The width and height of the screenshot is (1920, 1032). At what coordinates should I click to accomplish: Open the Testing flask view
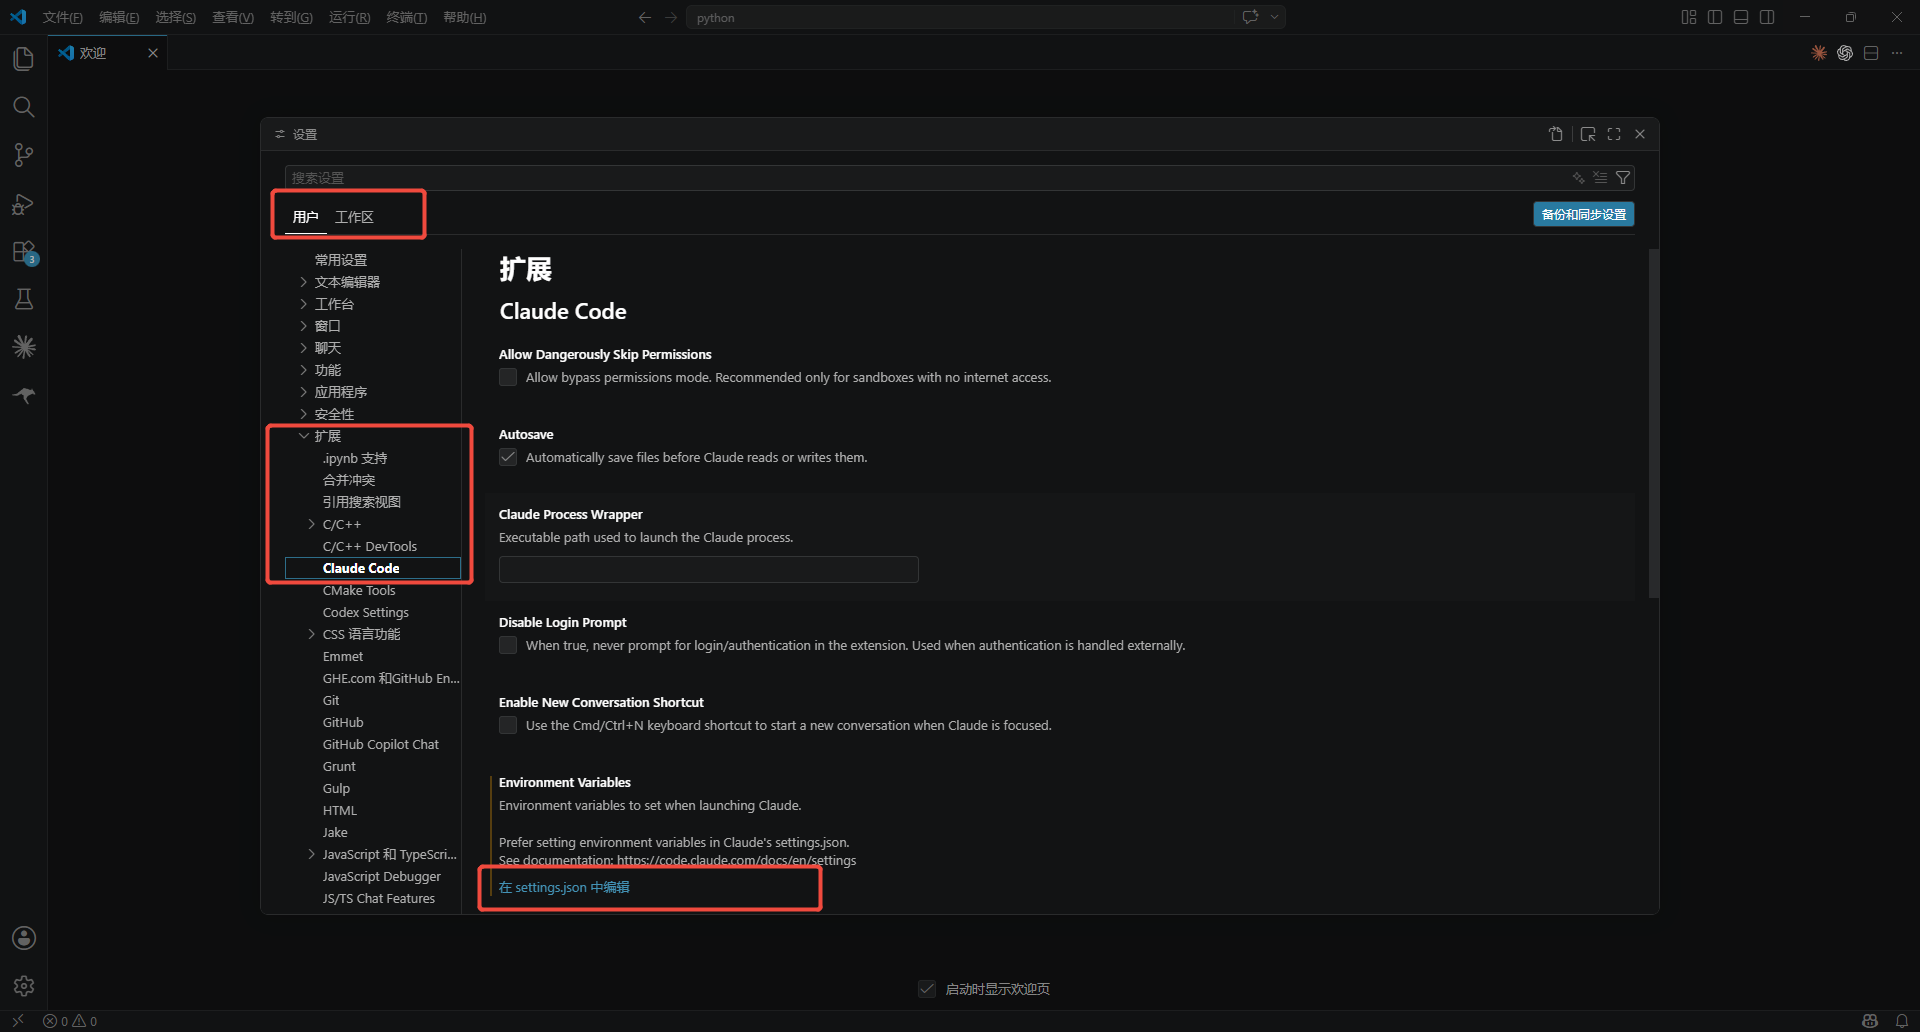[x=23, y=299]
